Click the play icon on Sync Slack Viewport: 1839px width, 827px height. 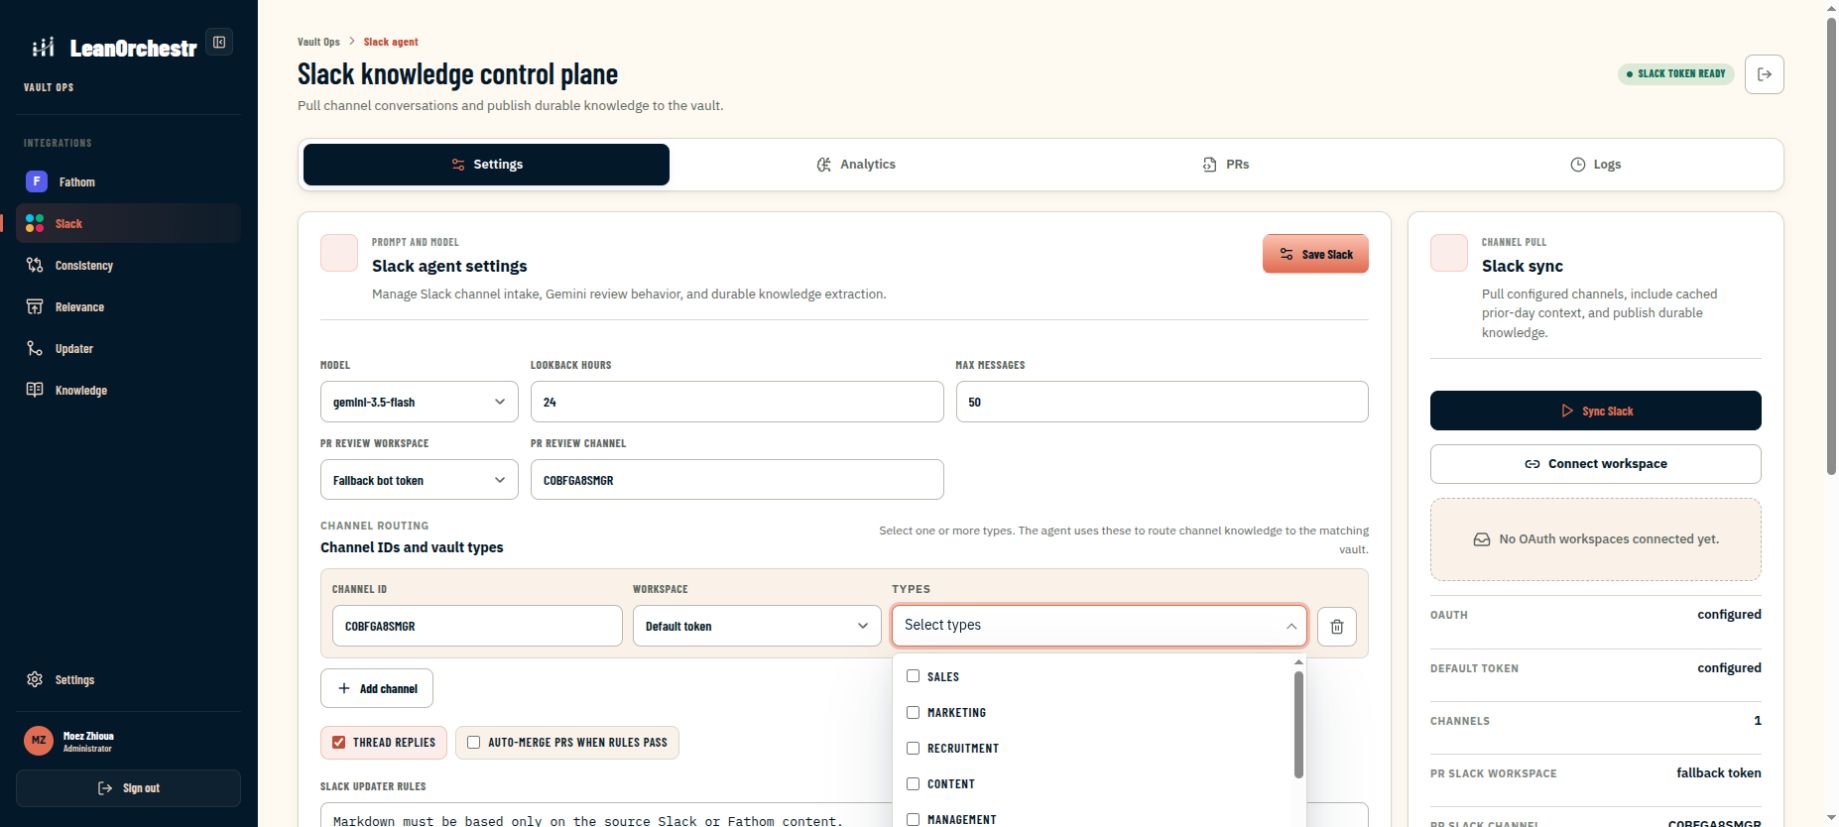1567,411
